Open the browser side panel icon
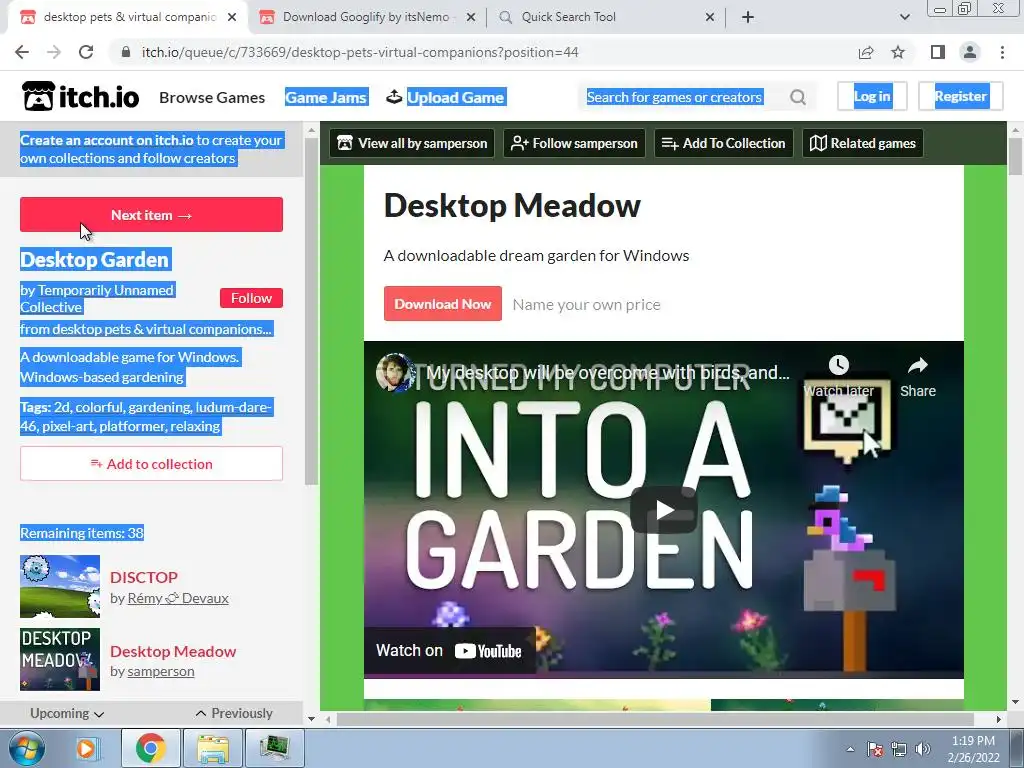 click(x=938, y=52)
